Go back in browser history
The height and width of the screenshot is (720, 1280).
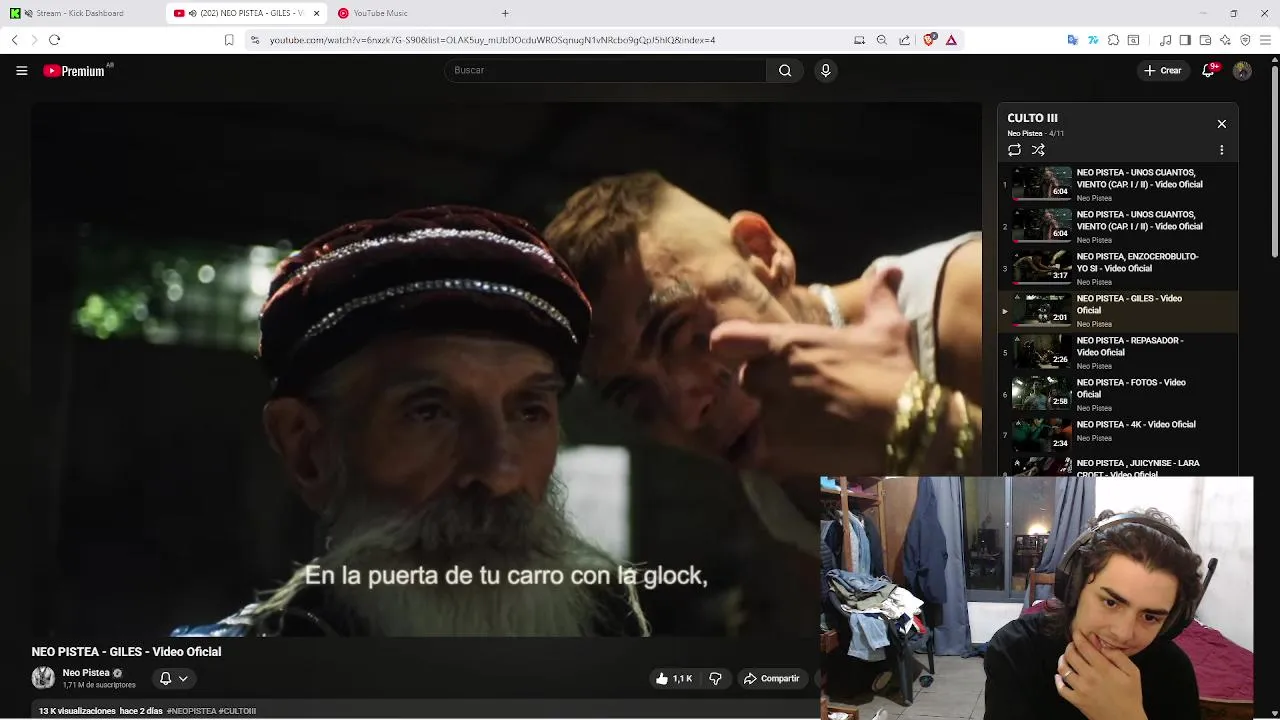[14, 40]
